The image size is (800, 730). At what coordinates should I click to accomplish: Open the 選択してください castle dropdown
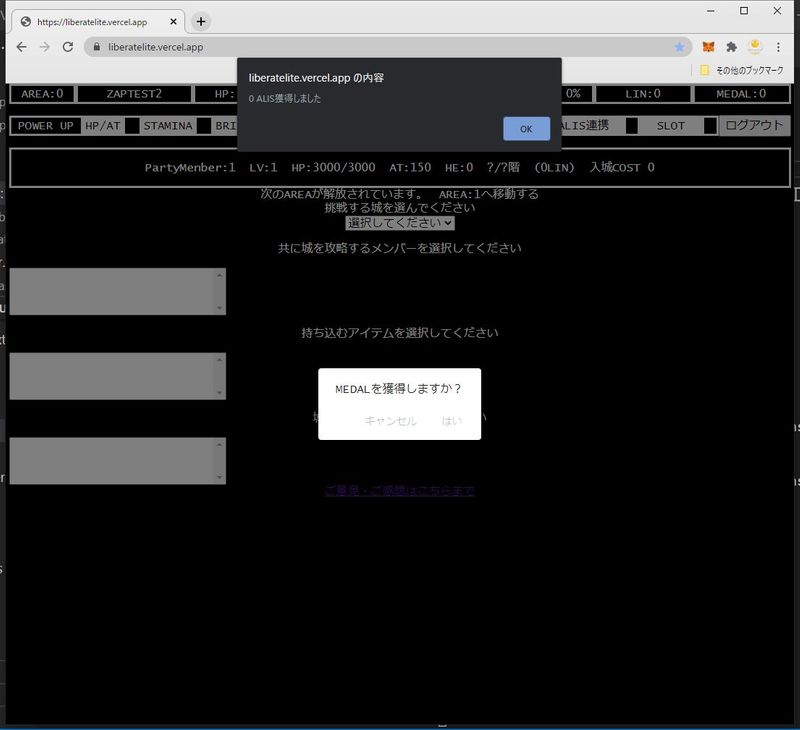pos(400,223)
